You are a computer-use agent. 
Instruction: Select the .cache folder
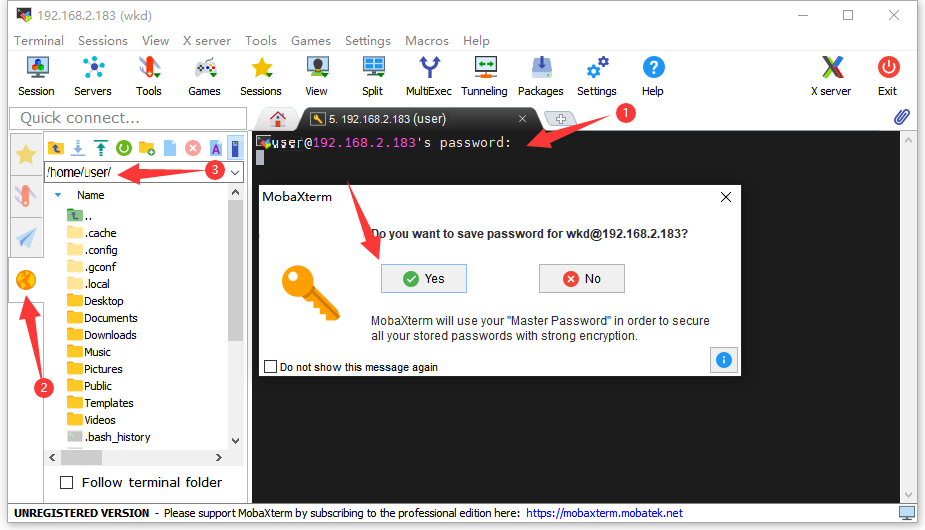(x=92, y=233)
